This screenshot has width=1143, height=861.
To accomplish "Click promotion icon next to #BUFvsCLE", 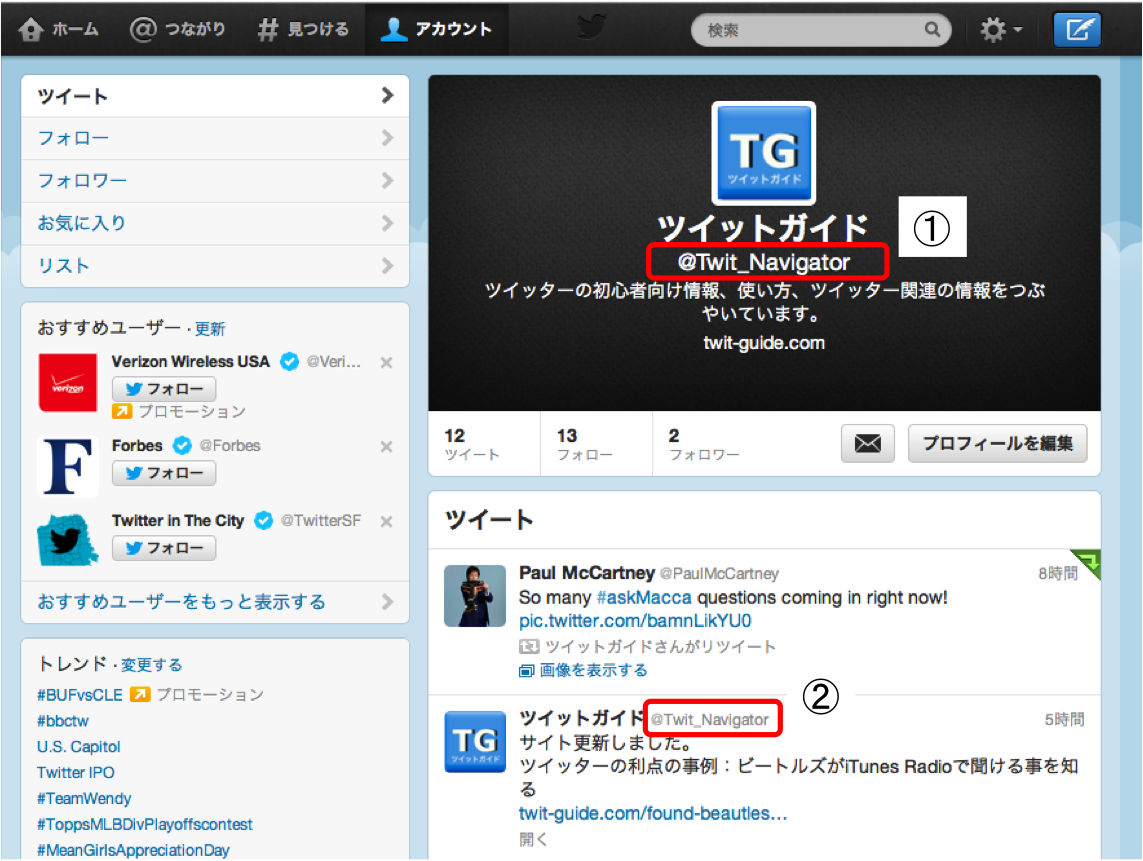I will (x=140, y=694).
